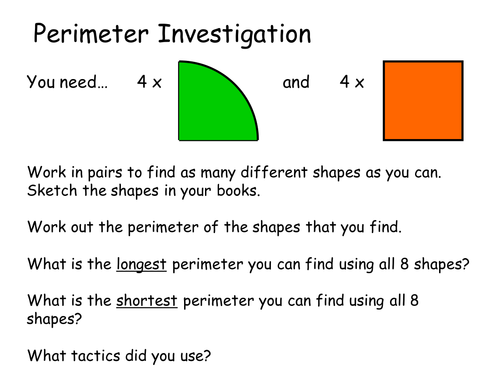The image size is (500, 375).
Task: Click the '4 x' before green shape
Action: click(x=149, y=82)
